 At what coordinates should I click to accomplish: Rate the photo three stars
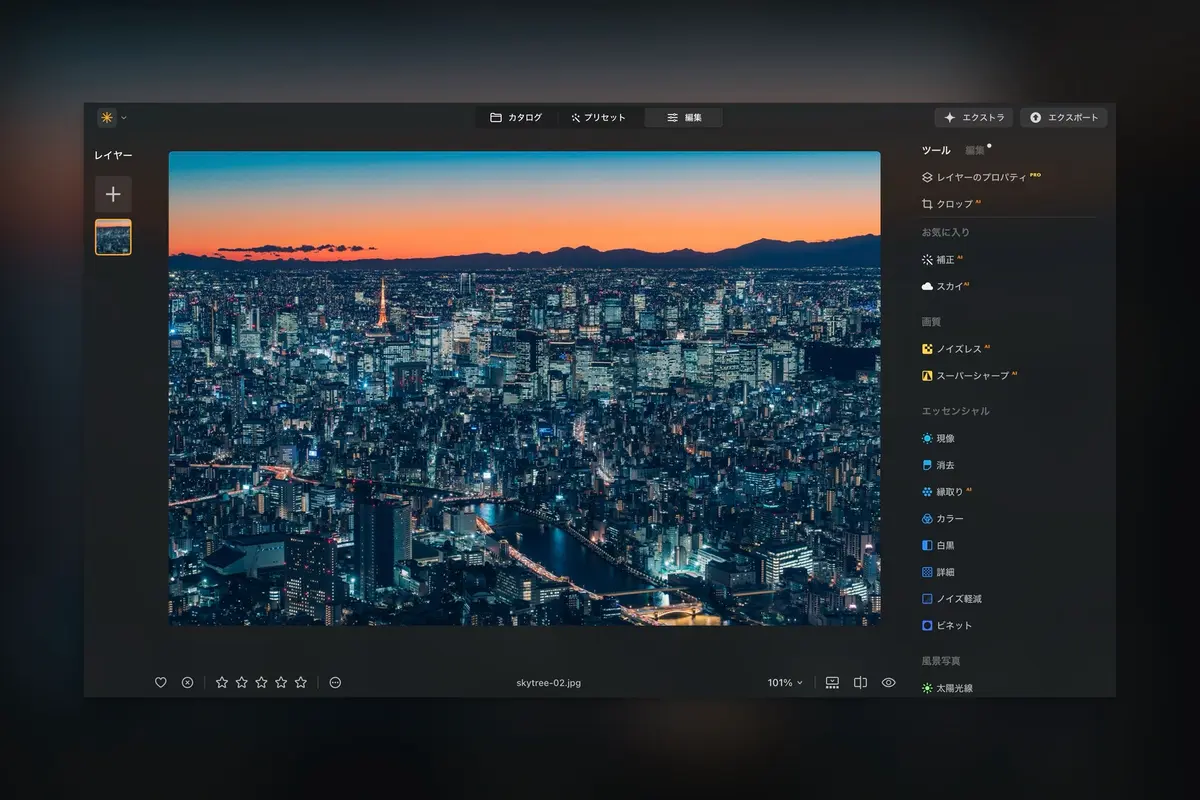(x=261, y=683)
